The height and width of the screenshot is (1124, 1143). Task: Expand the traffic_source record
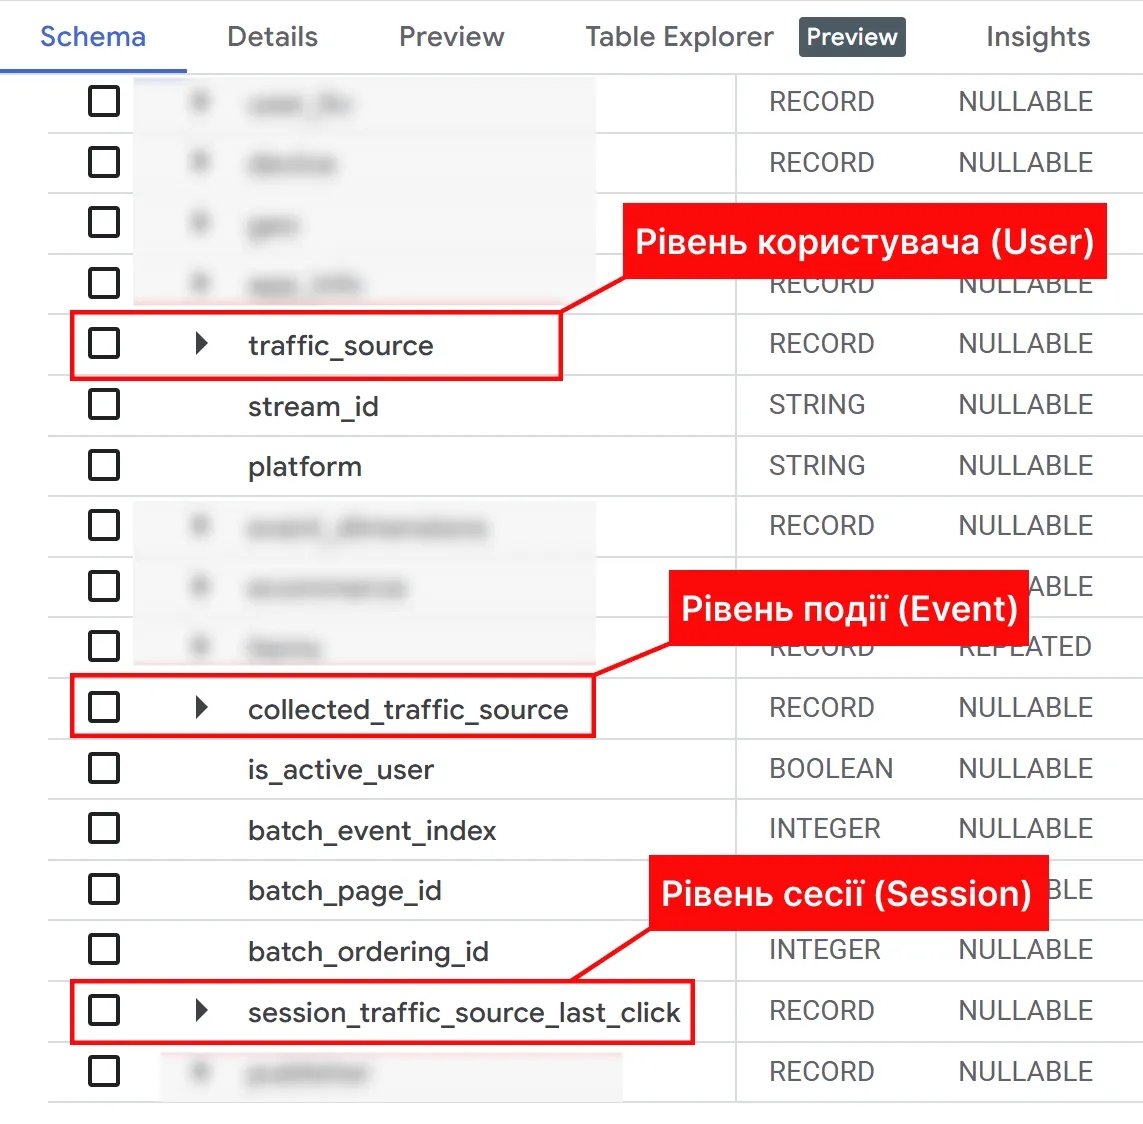pyautogui.click(x=202, y=343)
